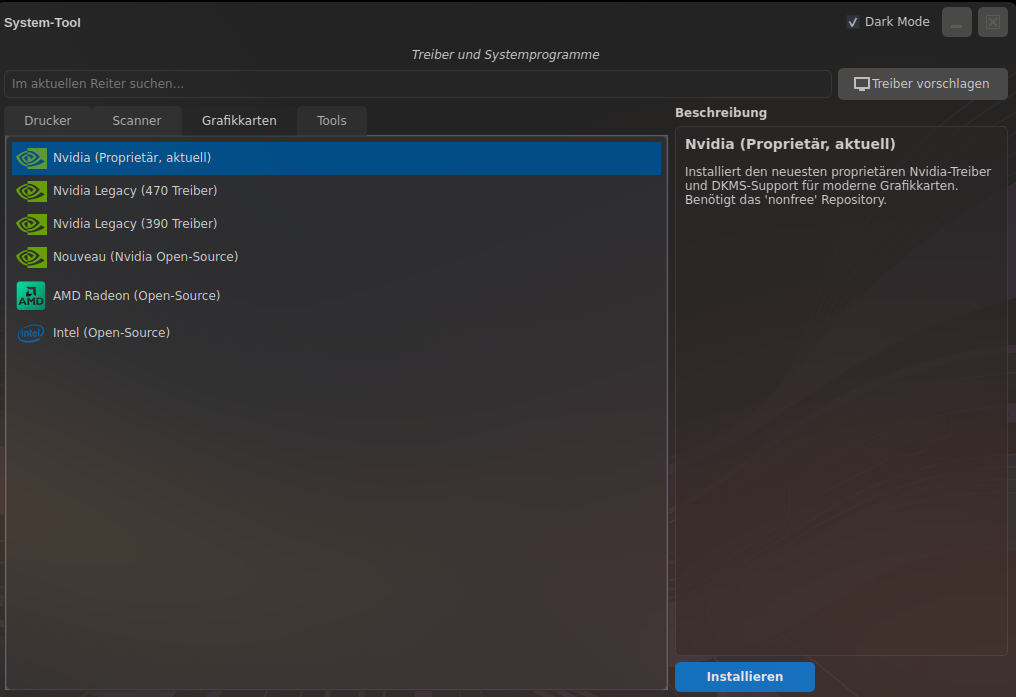Click the Nvidia icon for Legacy 470 driver
1016x697 pixels.
(32, 191)
